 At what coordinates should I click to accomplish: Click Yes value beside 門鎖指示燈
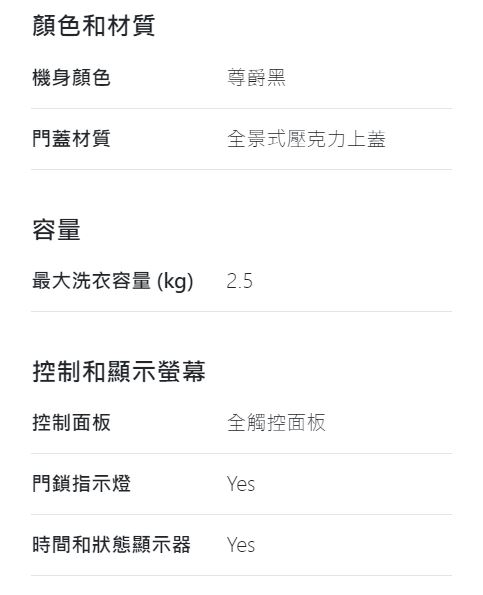pos(241,484)
